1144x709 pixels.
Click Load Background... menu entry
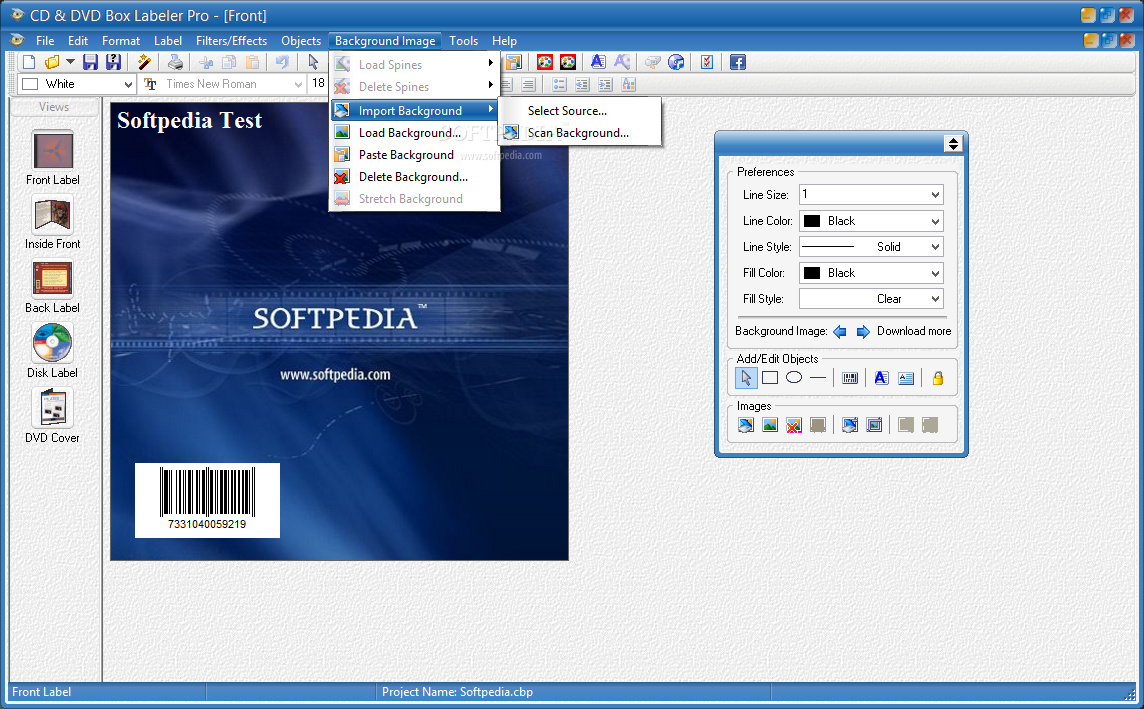pos(414,133)
